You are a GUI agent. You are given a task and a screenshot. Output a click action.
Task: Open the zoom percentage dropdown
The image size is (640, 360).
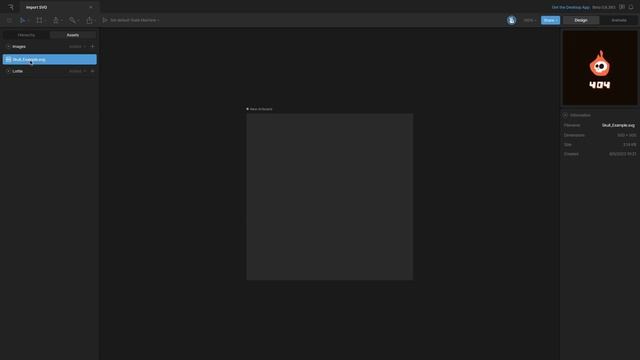(x=530, y=20)
